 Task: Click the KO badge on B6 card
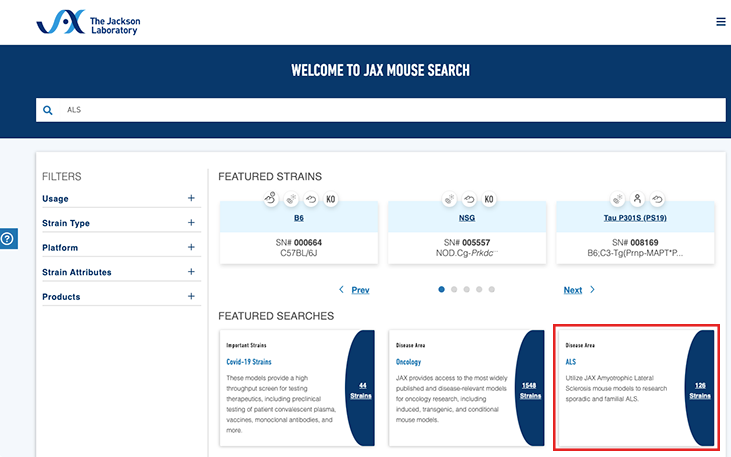(x=331, y=200)
